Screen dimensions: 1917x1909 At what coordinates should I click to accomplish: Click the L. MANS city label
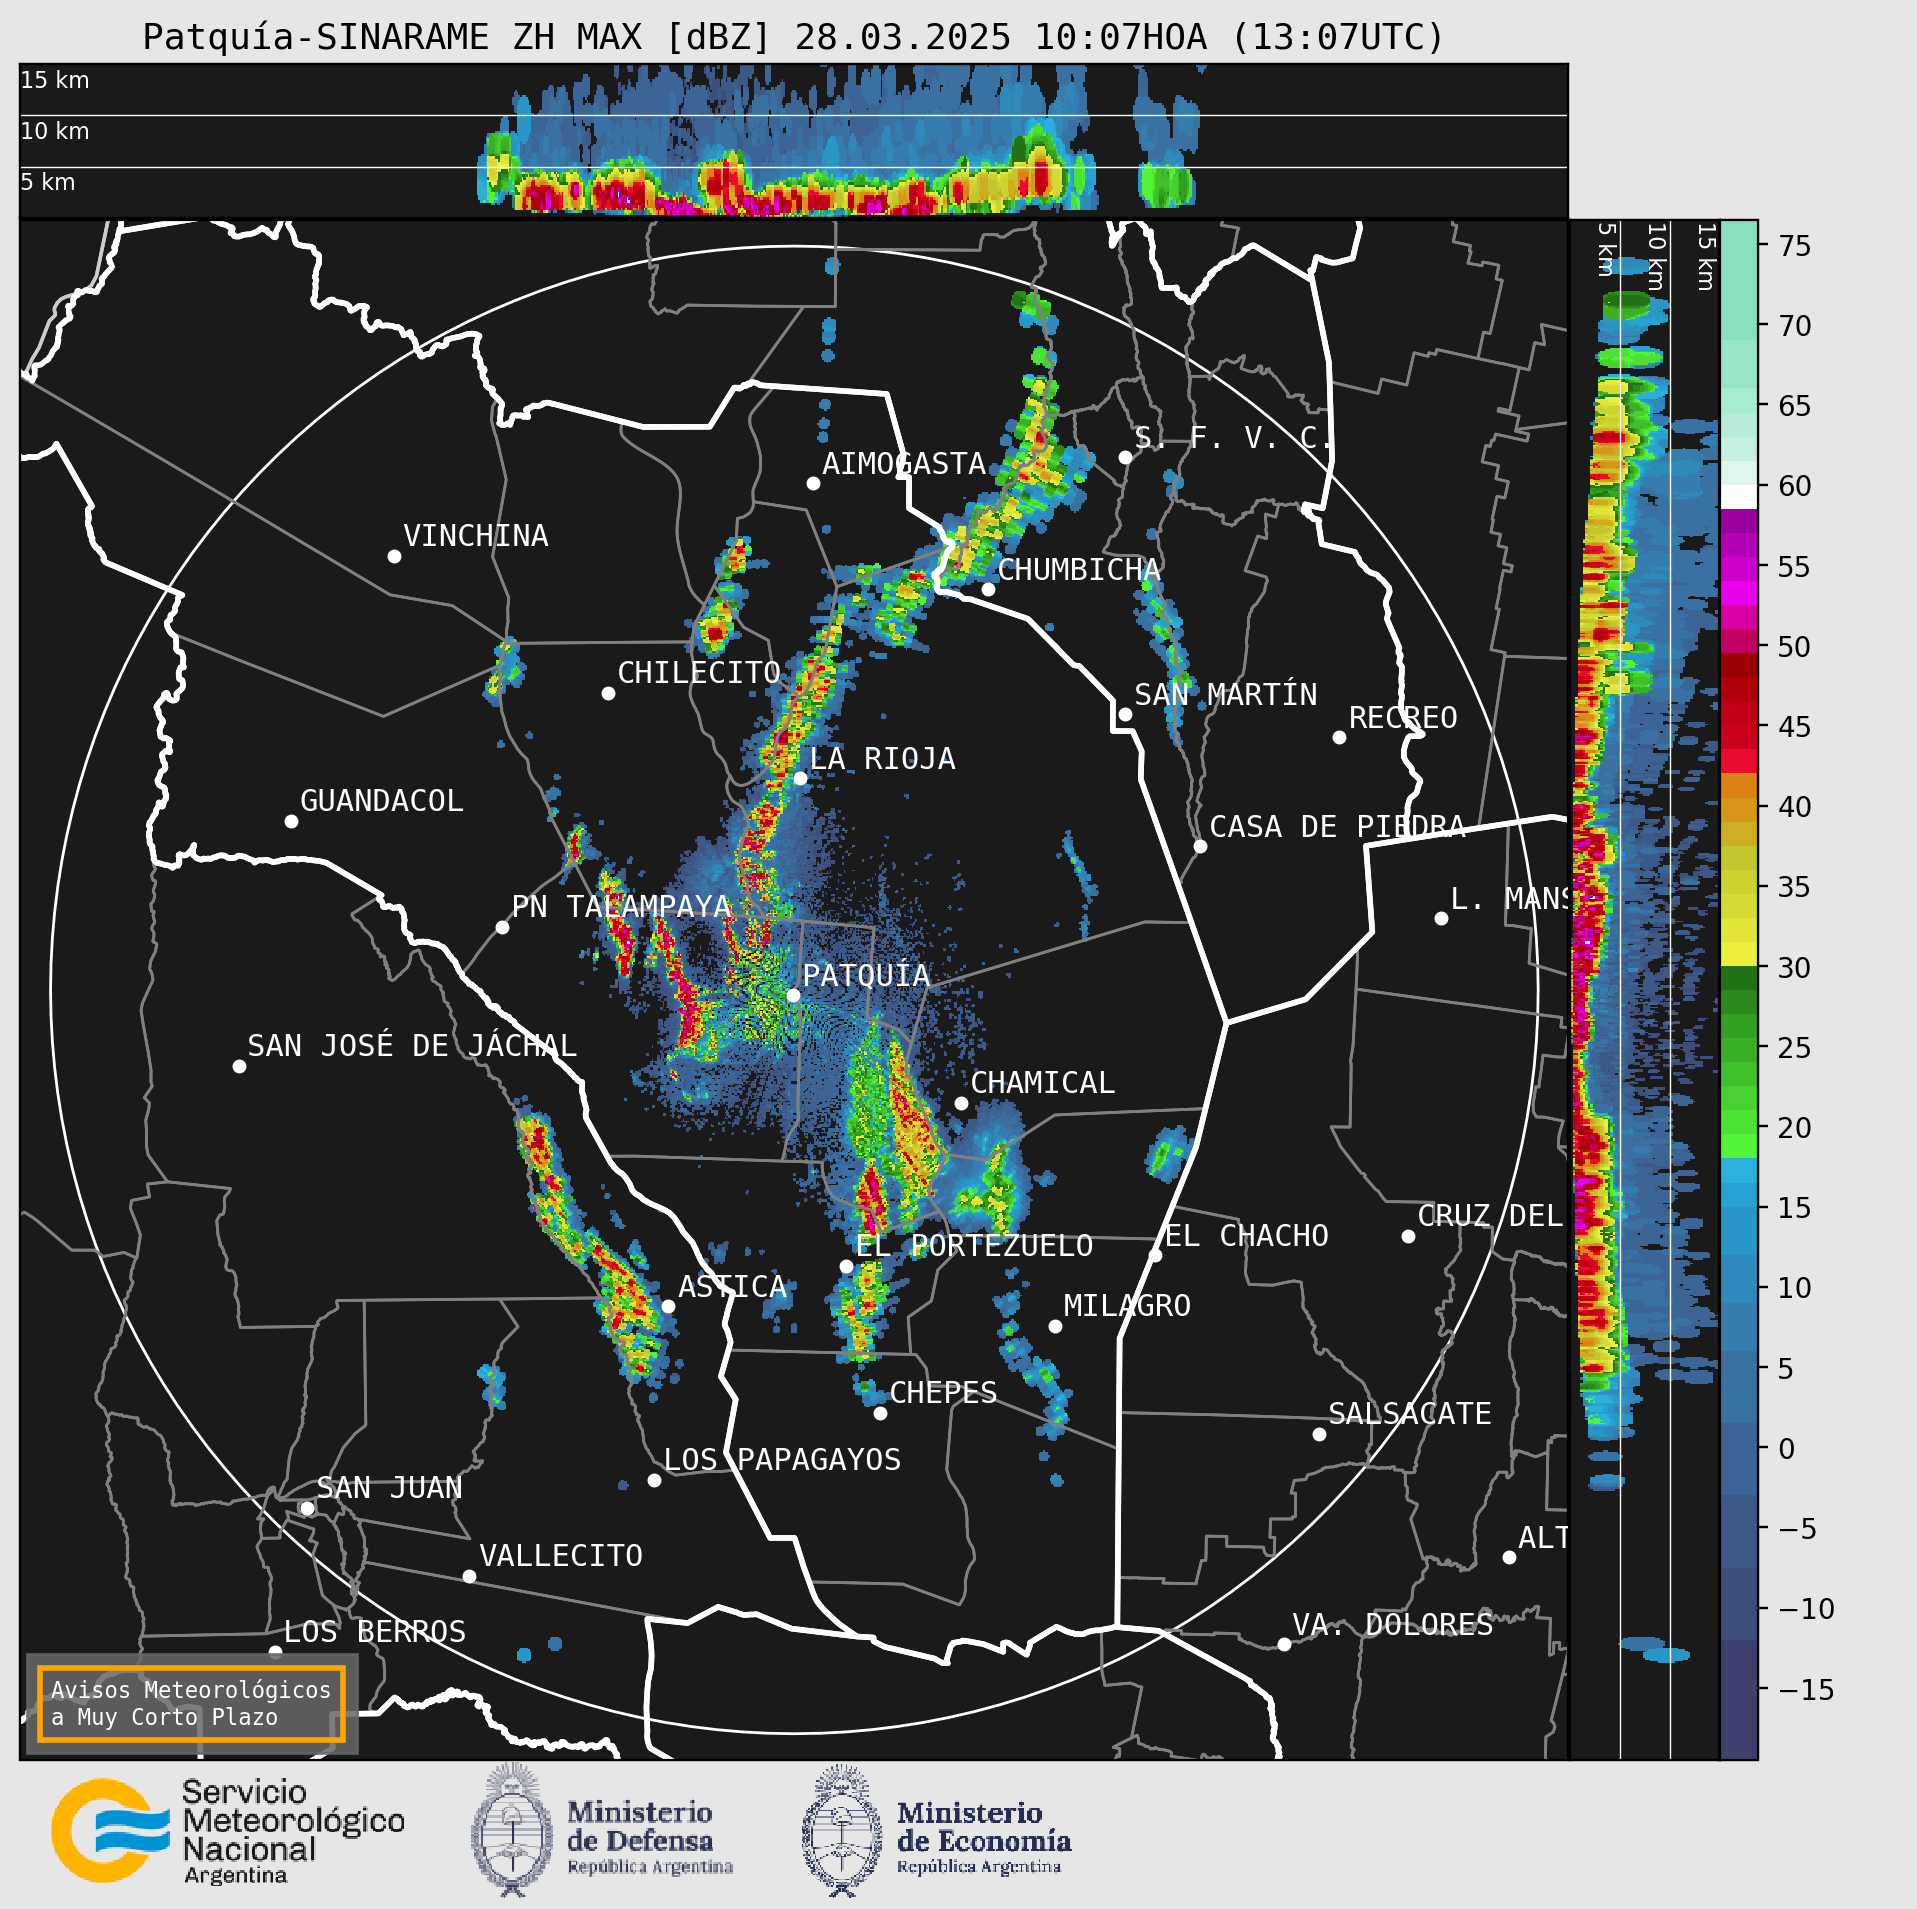pos(1510,899)
